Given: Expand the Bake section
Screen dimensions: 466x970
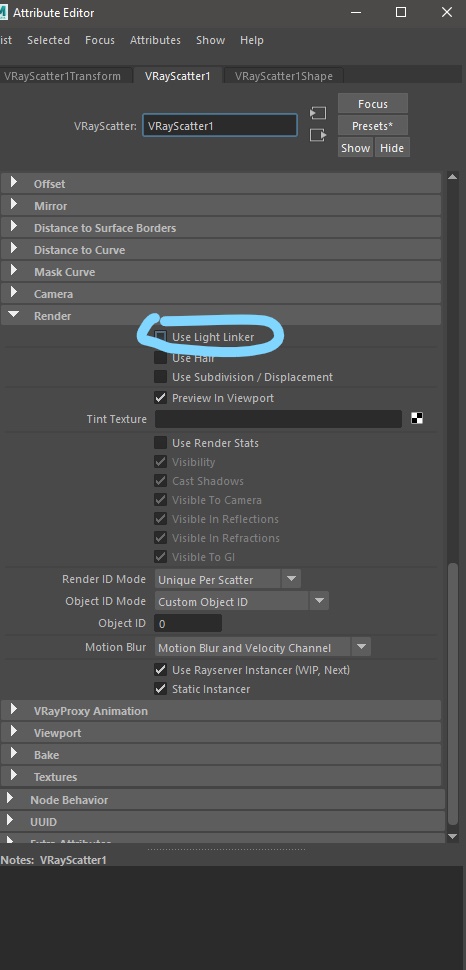Looking at the screenshot, I should pyautogui.click(x=221, y=755).
